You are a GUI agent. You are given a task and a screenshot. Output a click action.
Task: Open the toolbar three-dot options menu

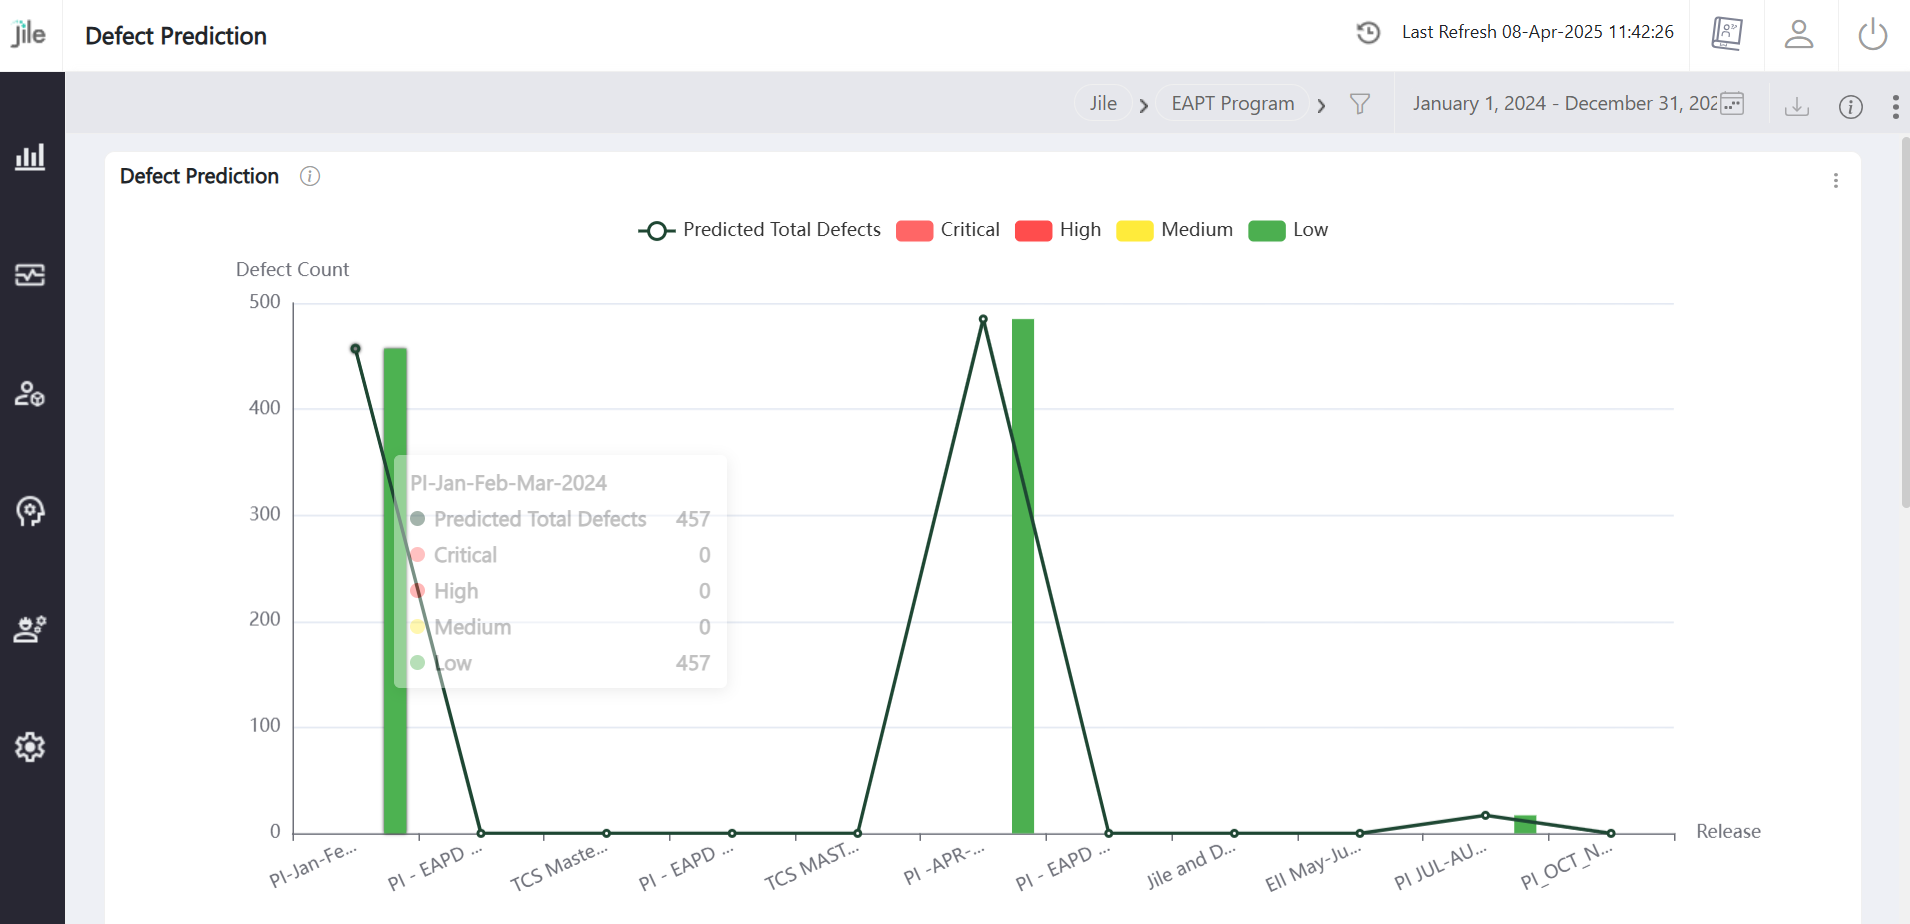click(1895, 107)
